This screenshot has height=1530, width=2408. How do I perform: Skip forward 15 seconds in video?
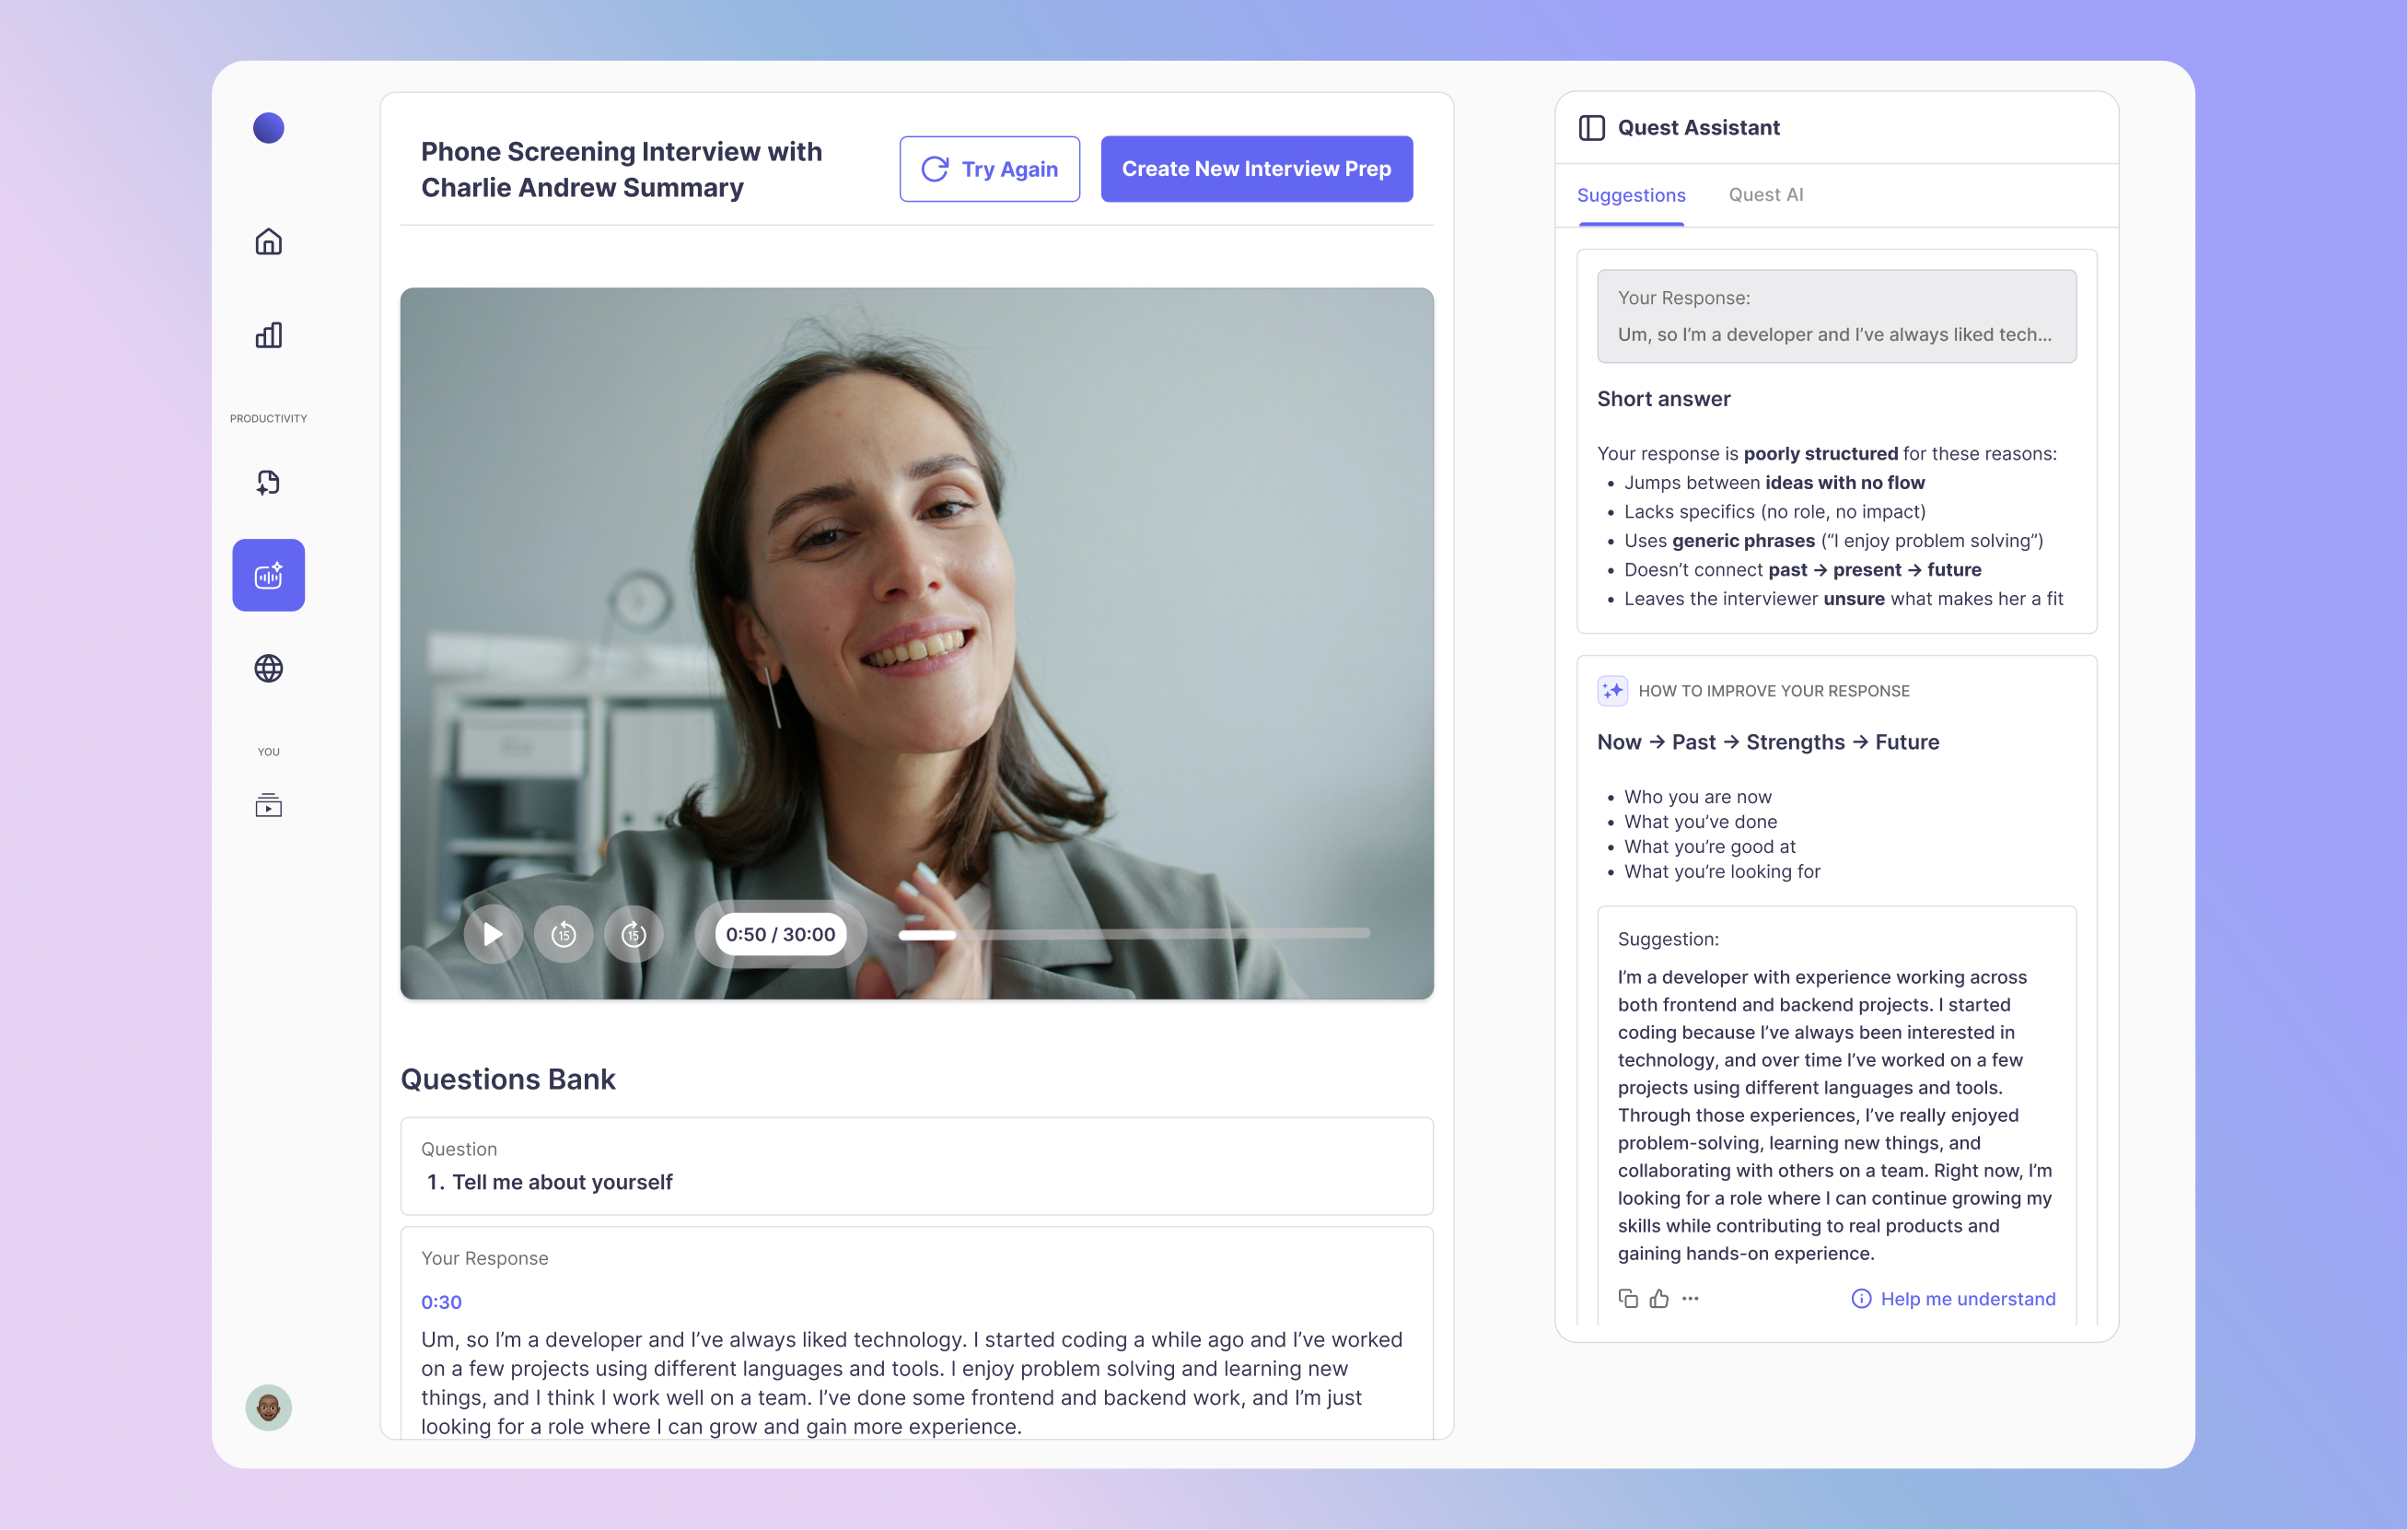633,934
